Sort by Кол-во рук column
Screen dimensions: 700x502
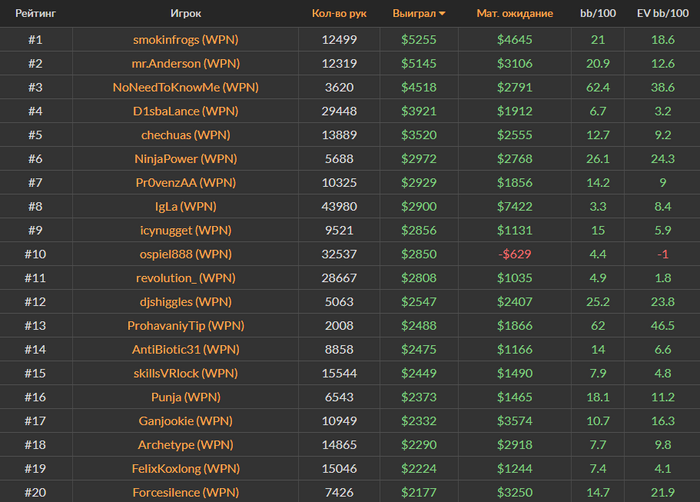pos(339,14)
